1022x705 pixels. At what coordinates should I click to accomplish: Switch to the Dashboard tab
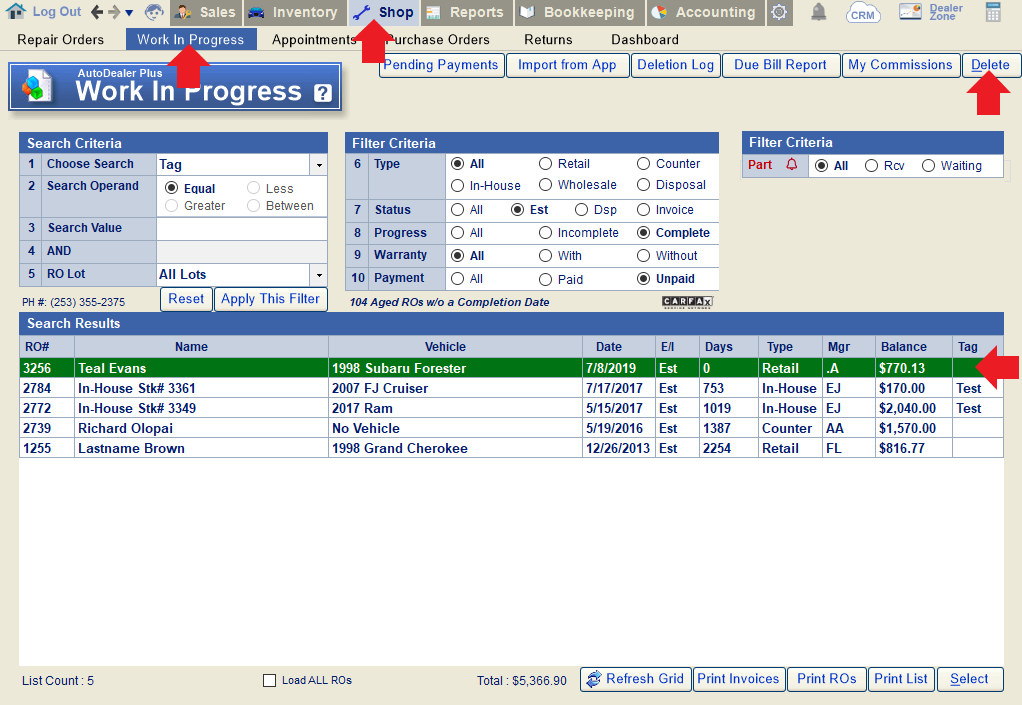point(645,40)
